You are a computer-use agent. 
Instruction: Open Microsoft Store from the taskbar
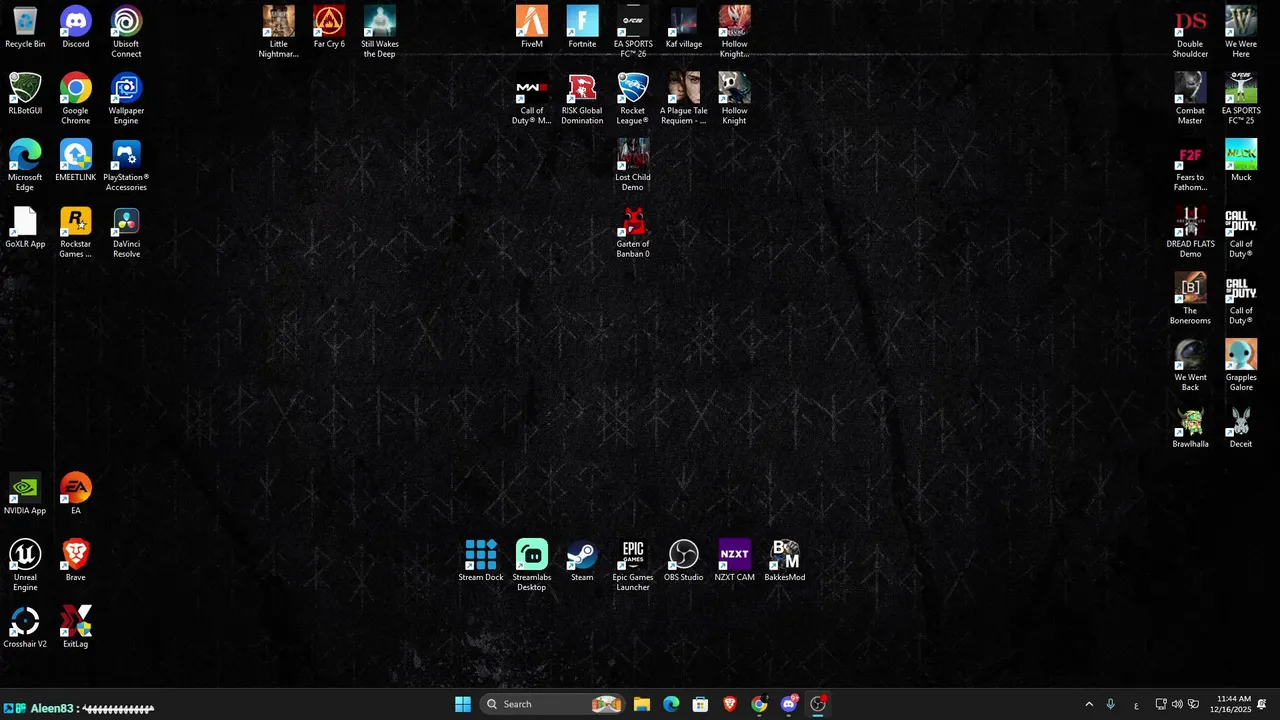pos(700,704)
